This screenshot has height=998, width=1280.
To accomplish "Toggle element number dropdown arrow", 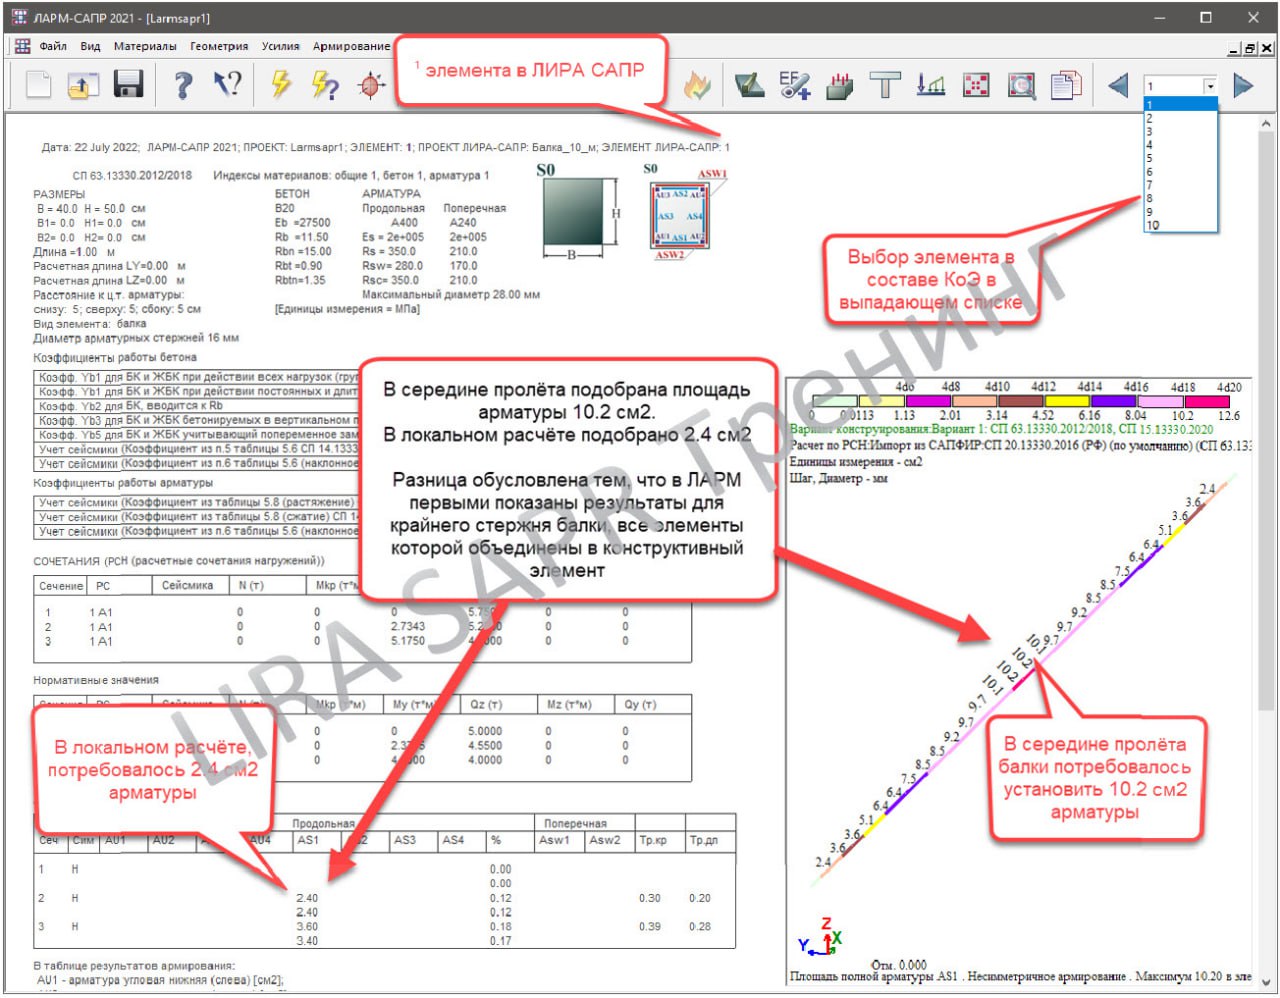I will coord(1210,86).
